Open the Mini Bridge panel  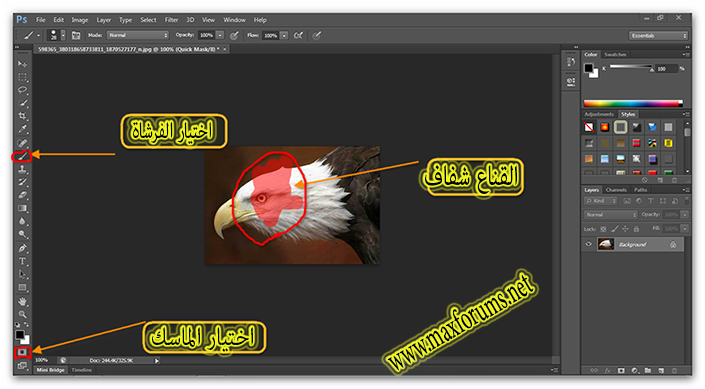[x=50, y=370]
